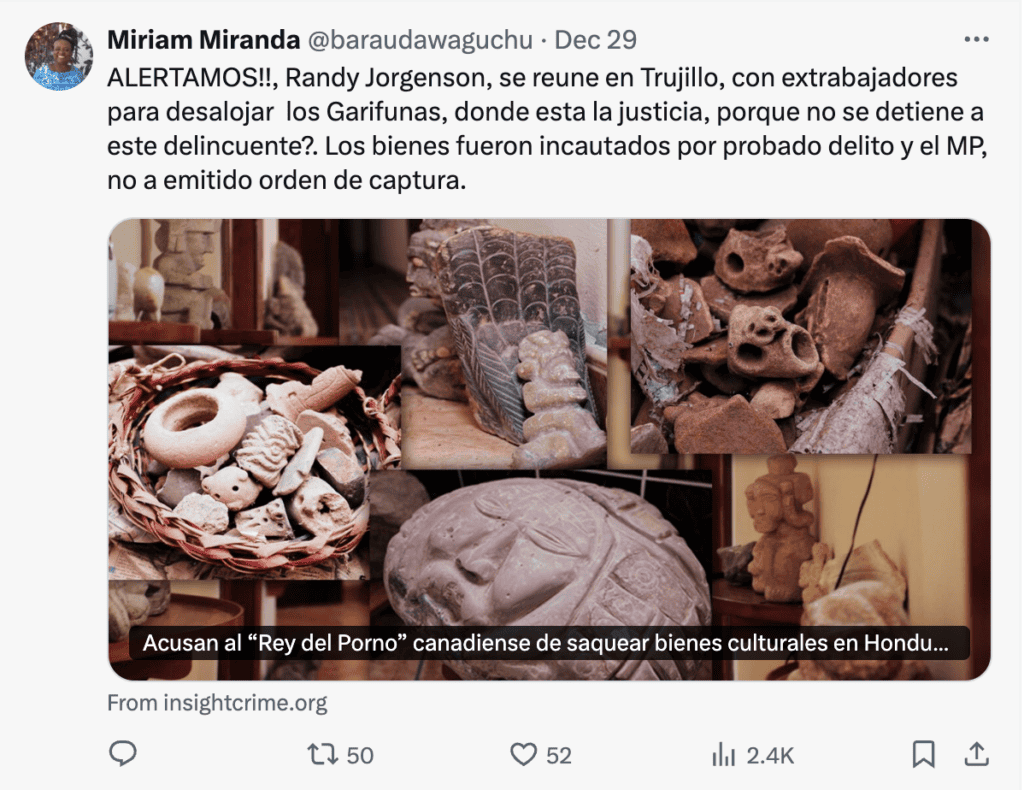Screen dimensions: 1024x790
Task: Like the tweet with the heart icon
Action: click(523, 755)
